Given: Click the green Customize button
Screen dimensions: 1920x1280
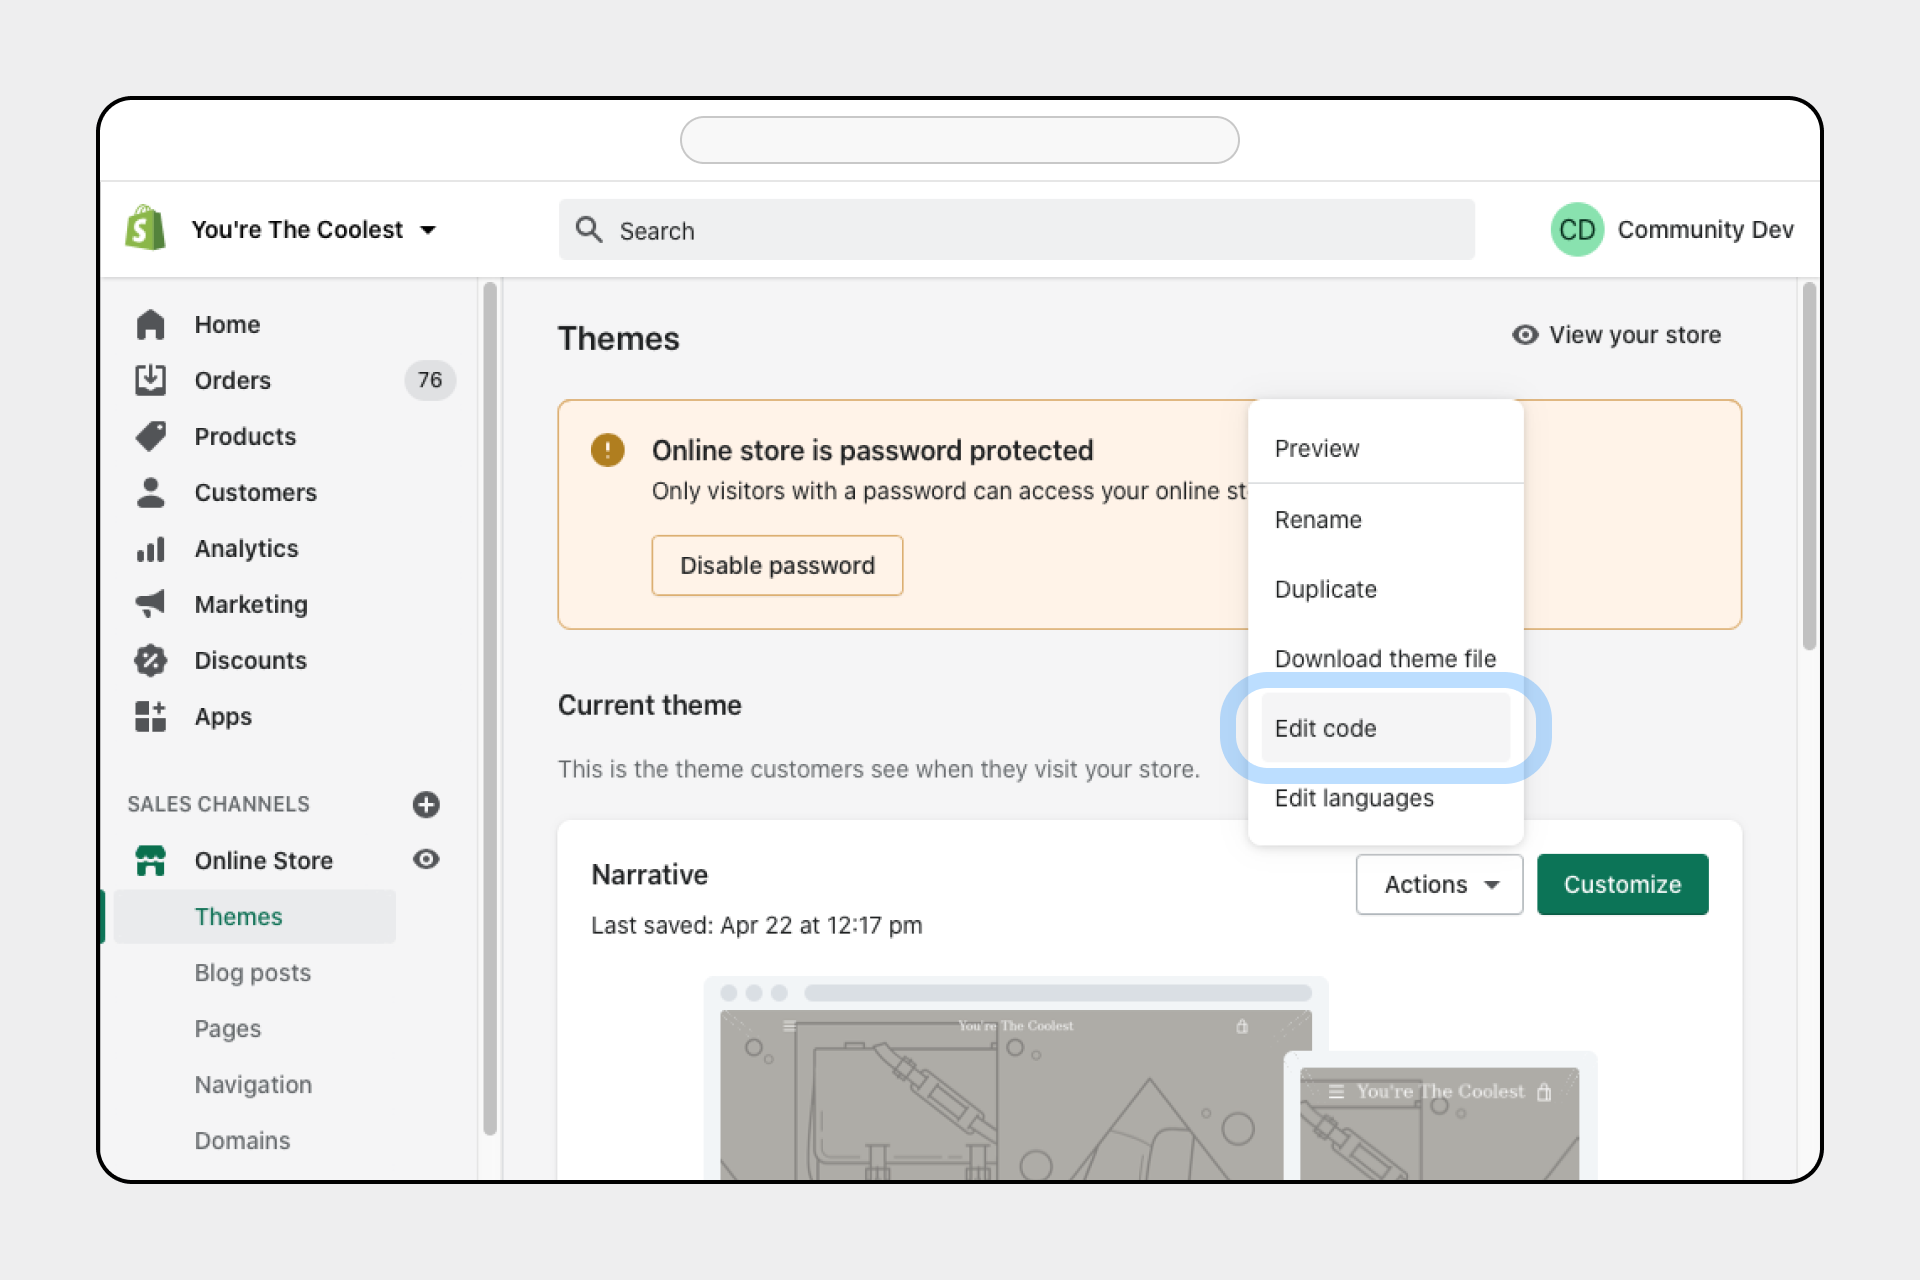Looking at the screenshot, I should point(1622,884).
